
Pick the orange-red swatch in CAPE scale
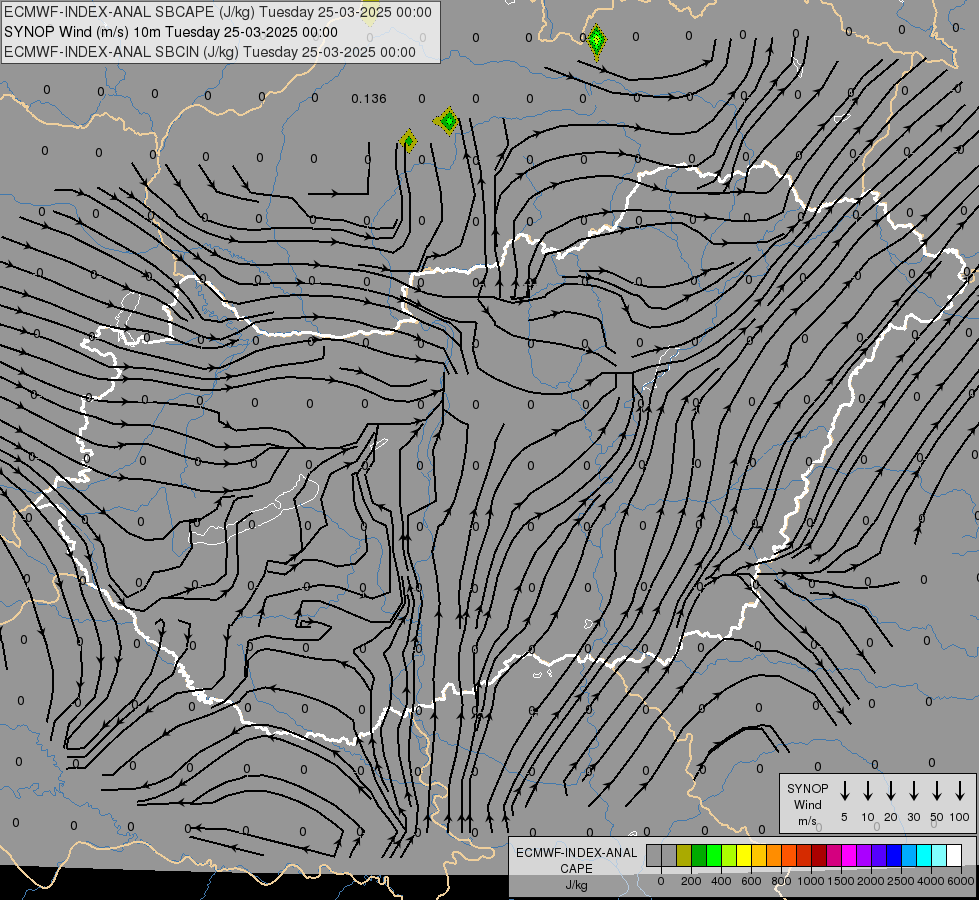coord(789,855)
